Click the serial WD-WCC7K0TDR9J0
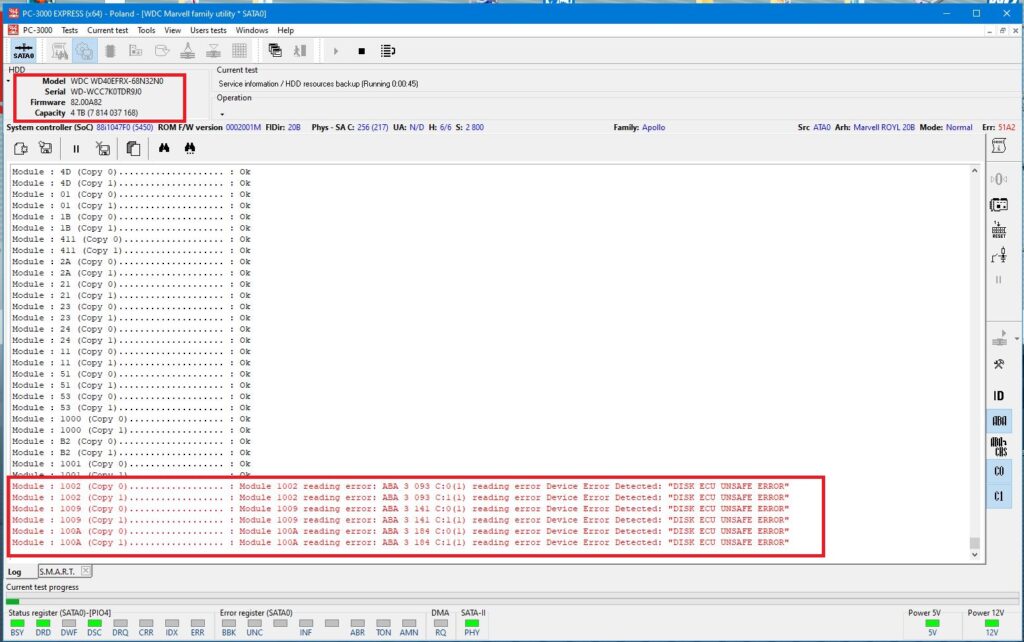Image resolution: width=1024 pixels, height=642 pixels. 106,91
